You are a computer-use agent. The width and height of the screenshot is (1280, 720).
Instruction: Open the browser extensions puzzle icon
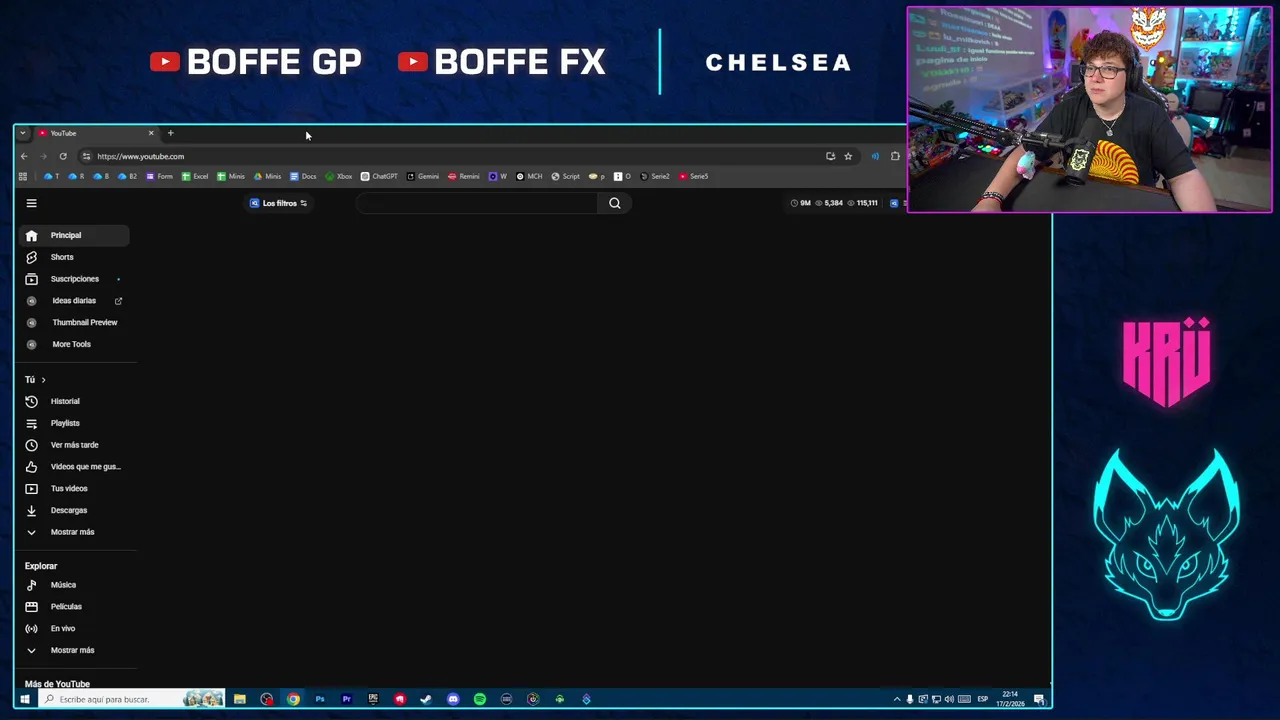click(x=895, y=156)
